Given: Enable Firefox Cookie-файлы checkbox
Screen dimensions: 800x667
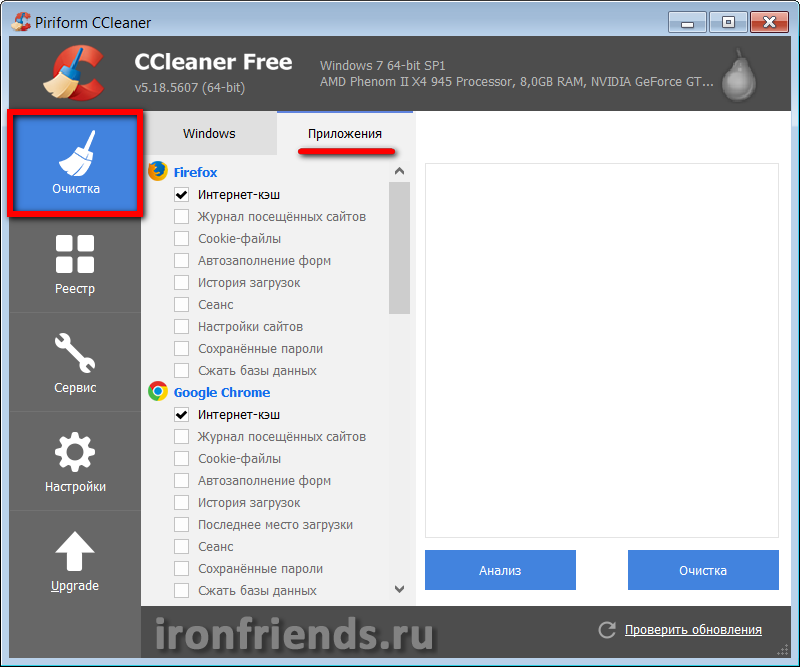Looking at the screenshot, I should (x=182, y=239).
